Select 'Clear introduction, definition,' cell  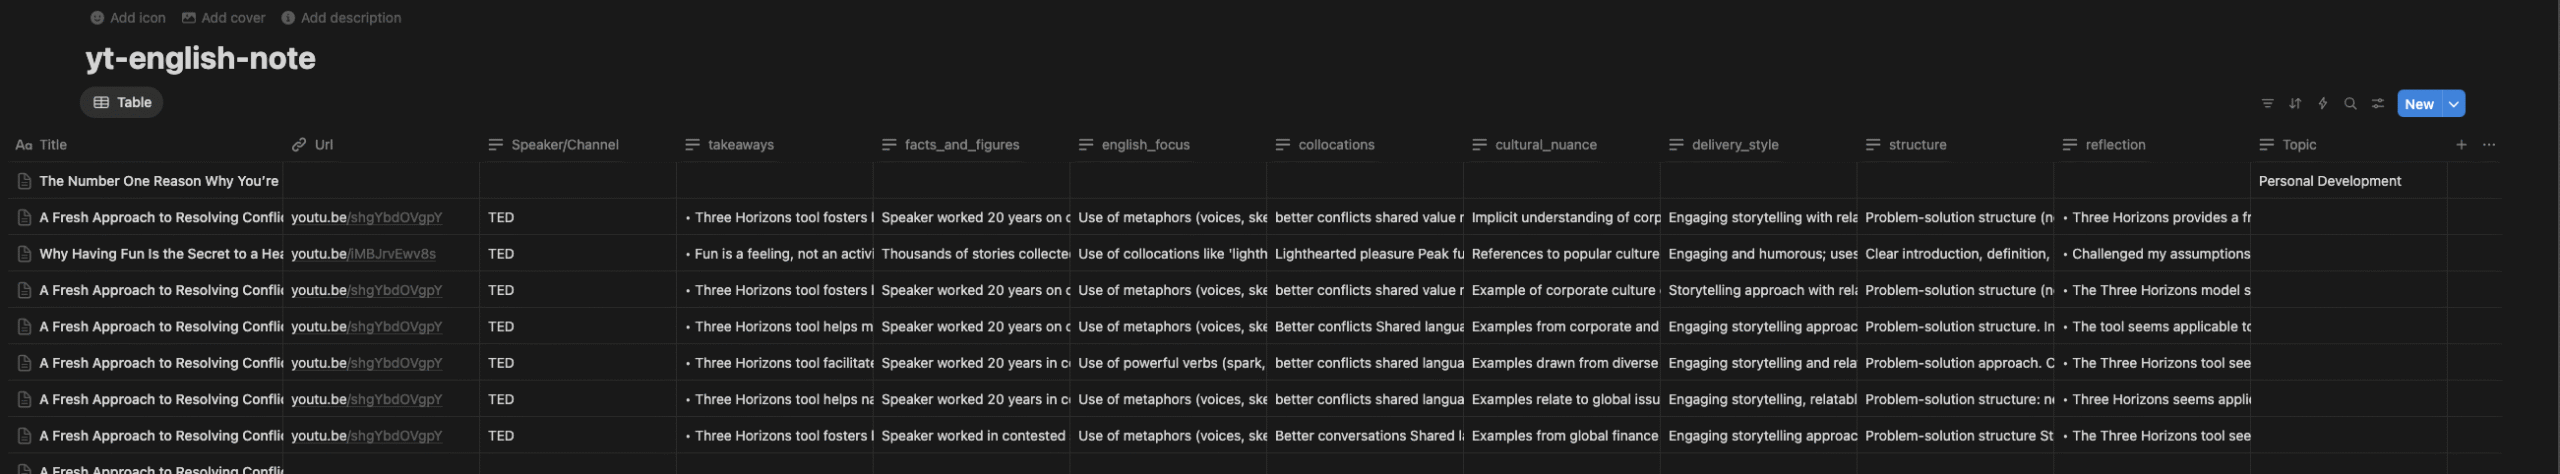pyautogui.click(x=1955, y=254)
